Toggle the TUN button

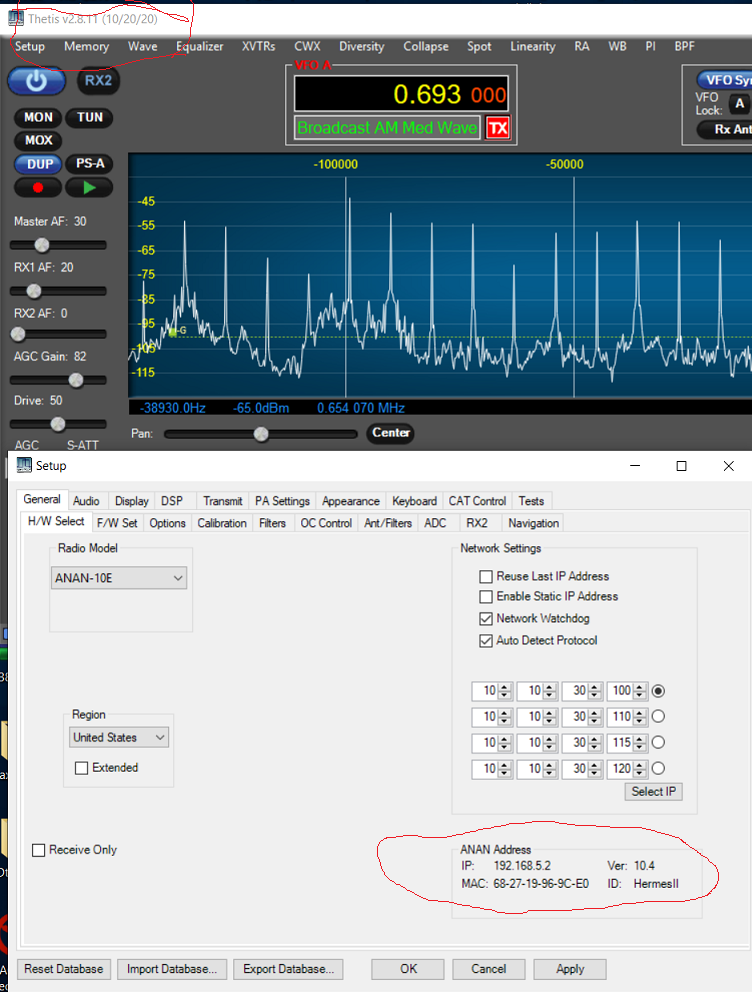89,117
